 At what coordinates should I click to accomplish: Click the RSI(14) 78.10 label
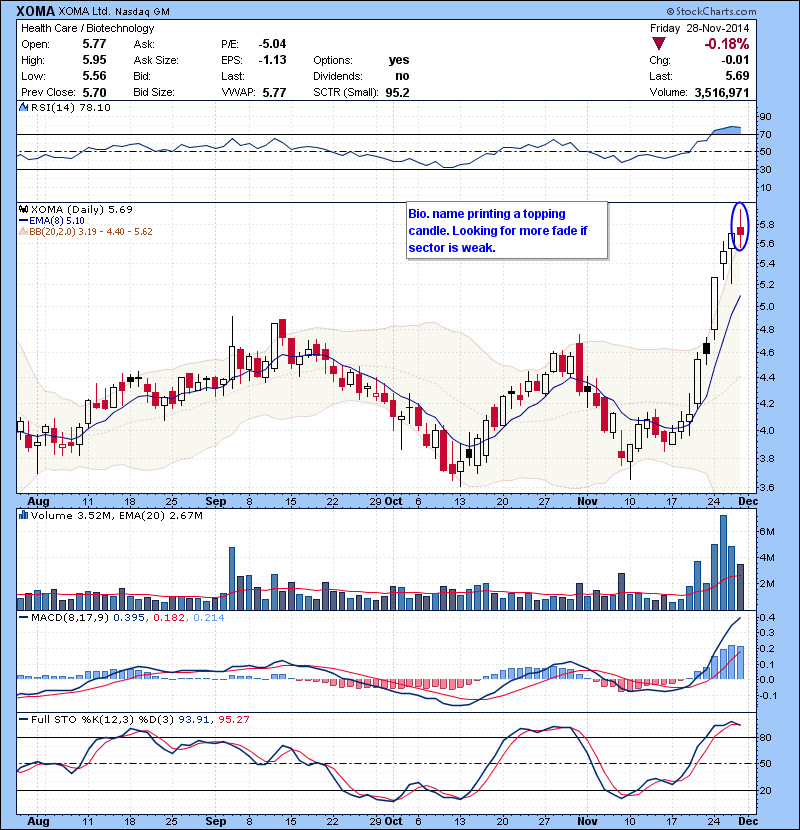pos(70,107)
